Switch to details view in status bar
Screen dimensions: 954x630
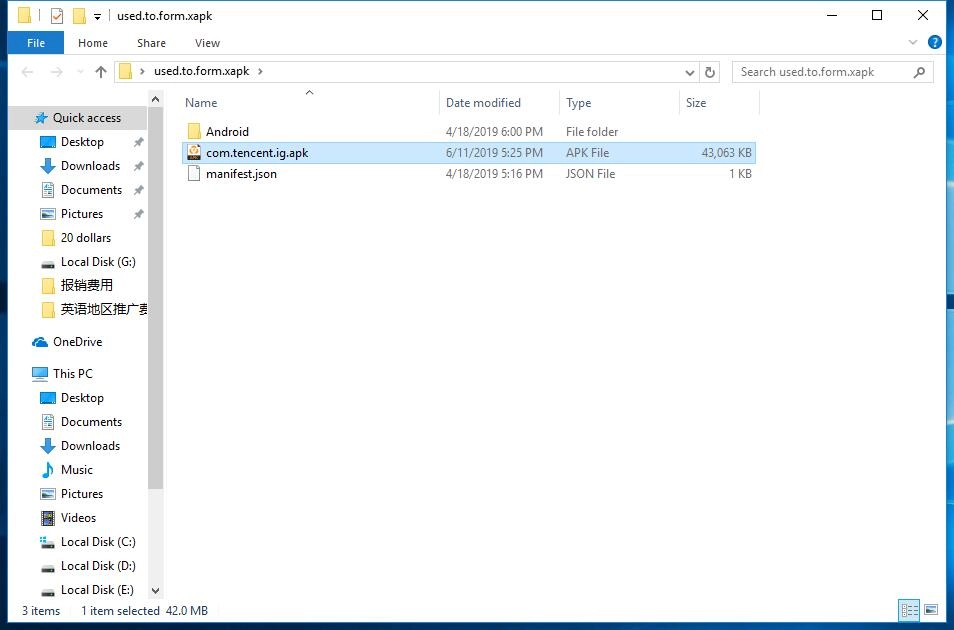point(909,610)
